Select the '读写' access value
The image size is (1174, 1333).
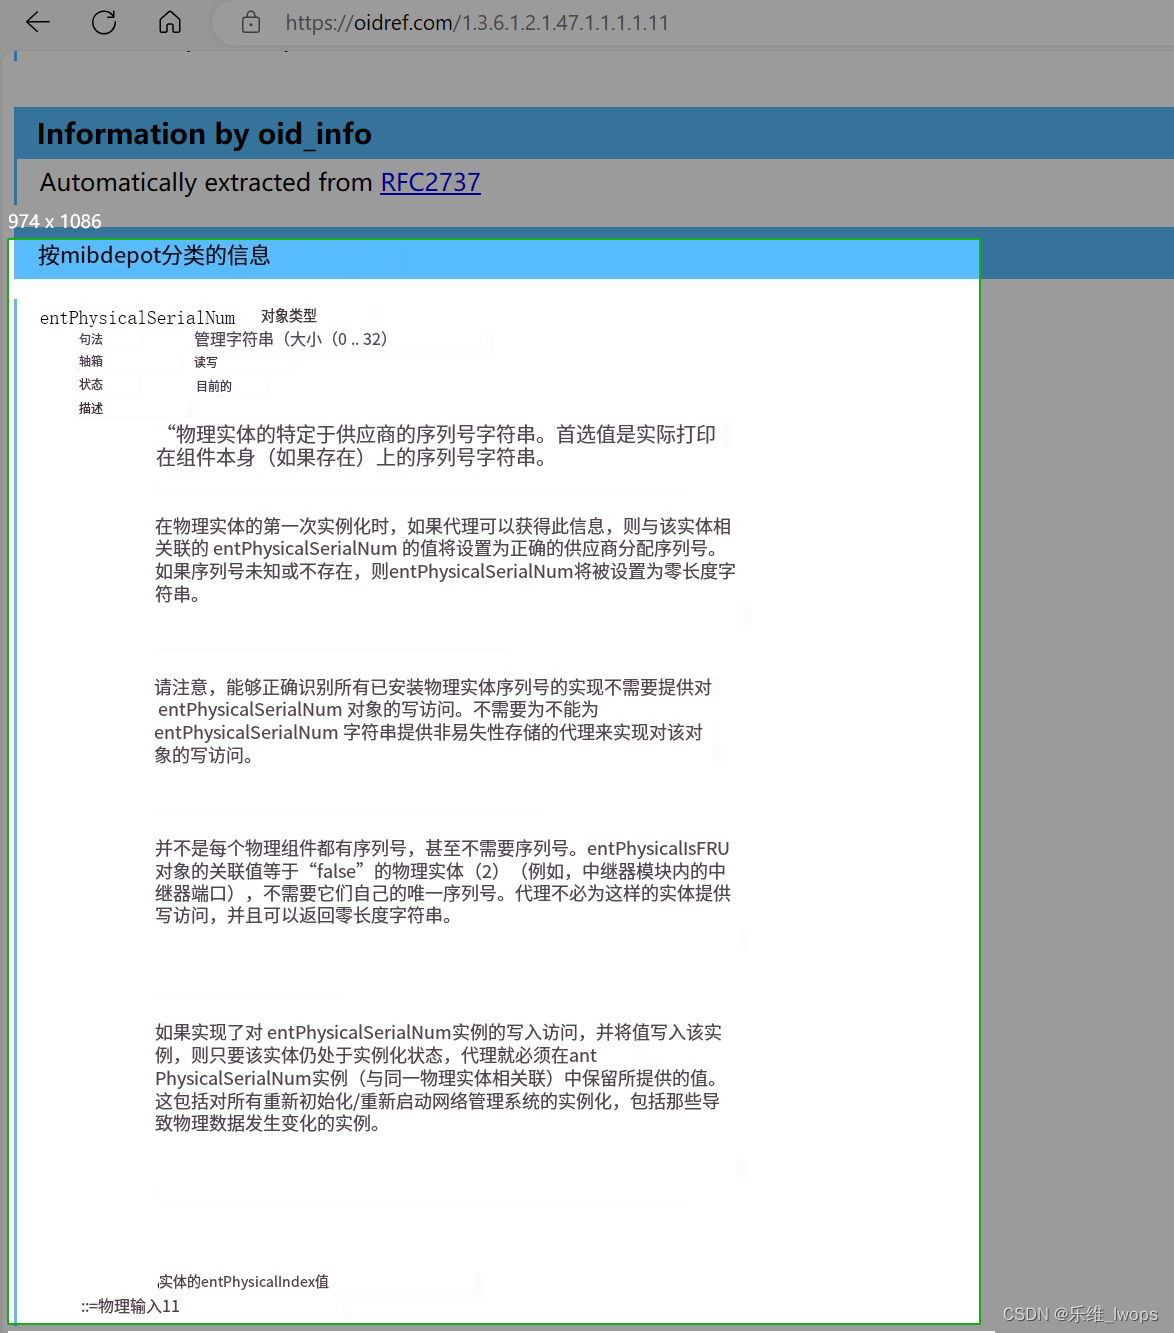[x=206, y=362]
